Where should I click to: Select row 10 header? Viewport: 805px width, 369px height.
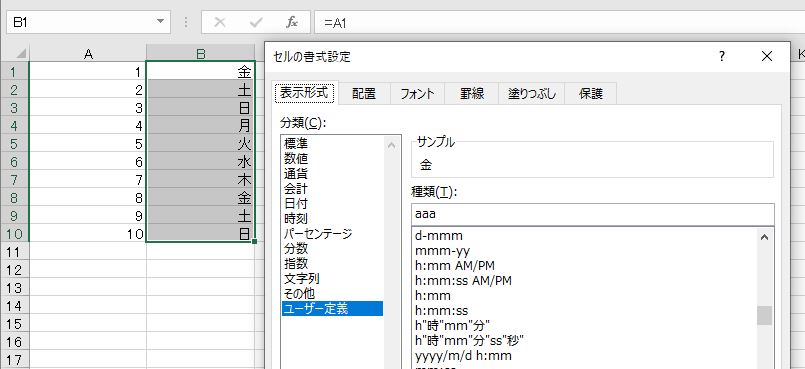coord(14,234)
